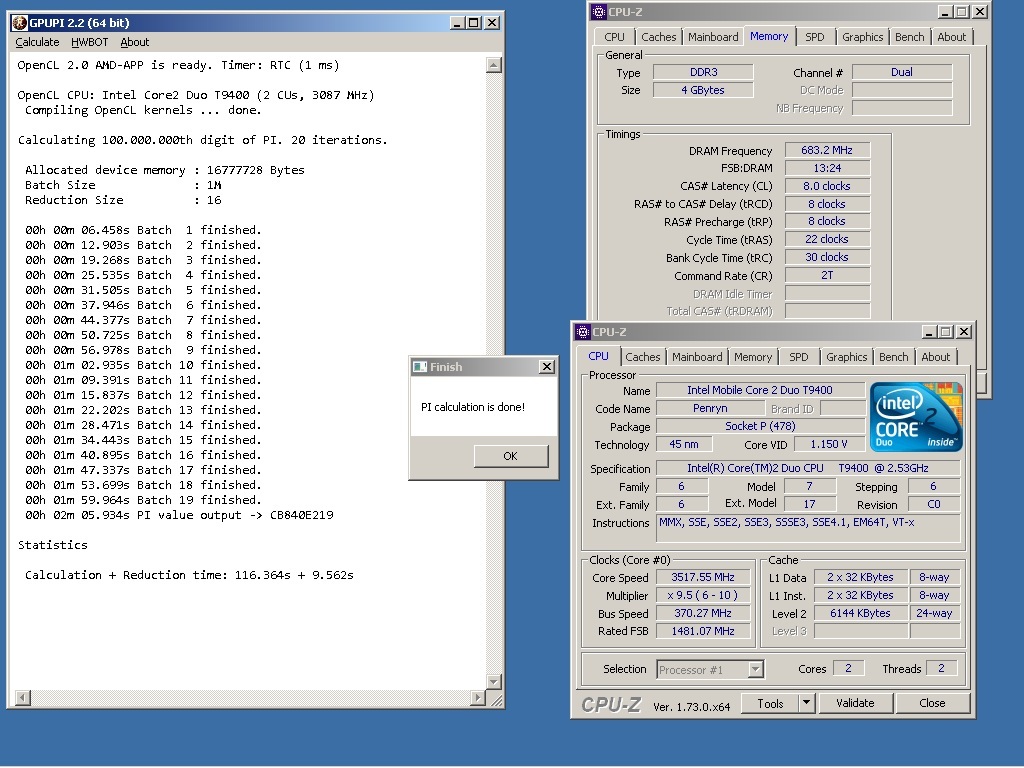Open Graphics tab in front CPU-Z window
Viewport: 1024px width, 768px height.
click(x=846, y=357)
